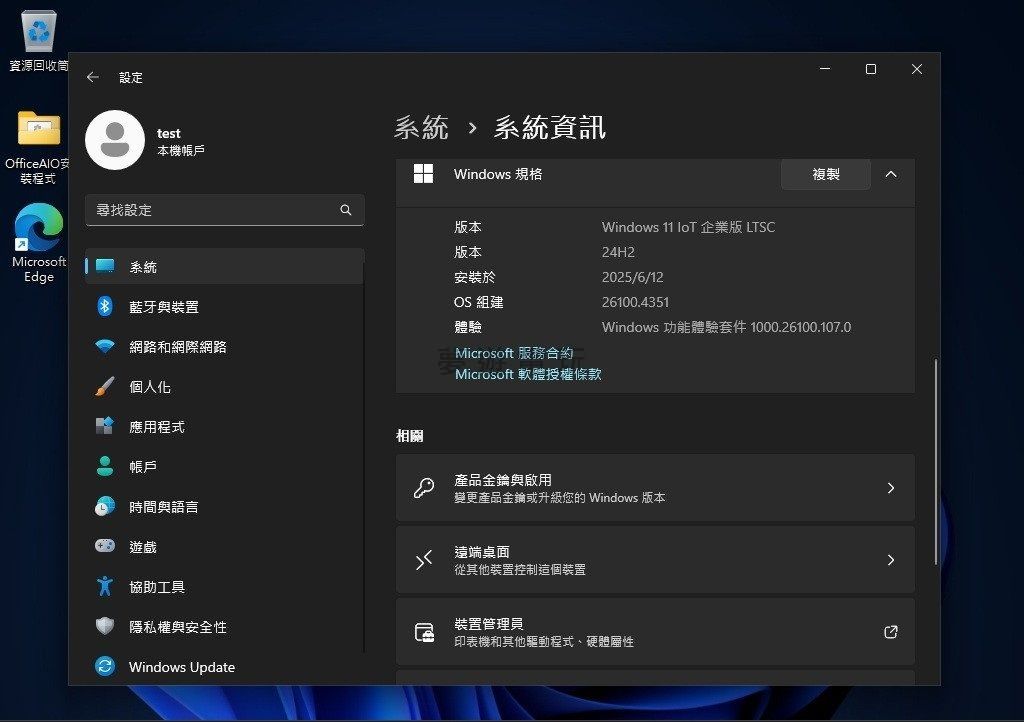Select the Microsoft Edge desktop shortcut
1024x722 pixels.
tap(39, 243)
